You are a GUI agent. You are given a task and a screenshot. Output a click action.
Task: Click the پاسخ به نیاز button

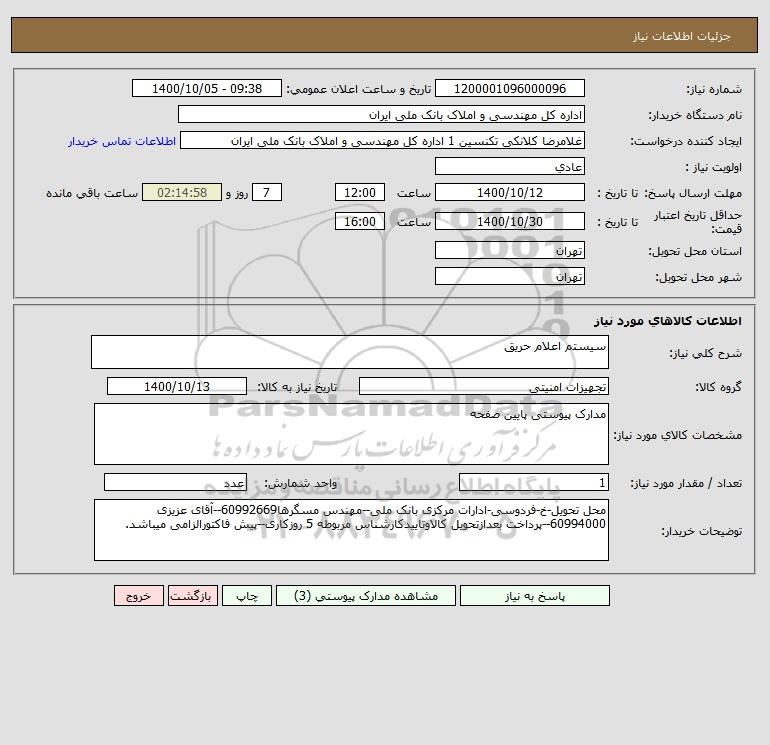(535, 596)
